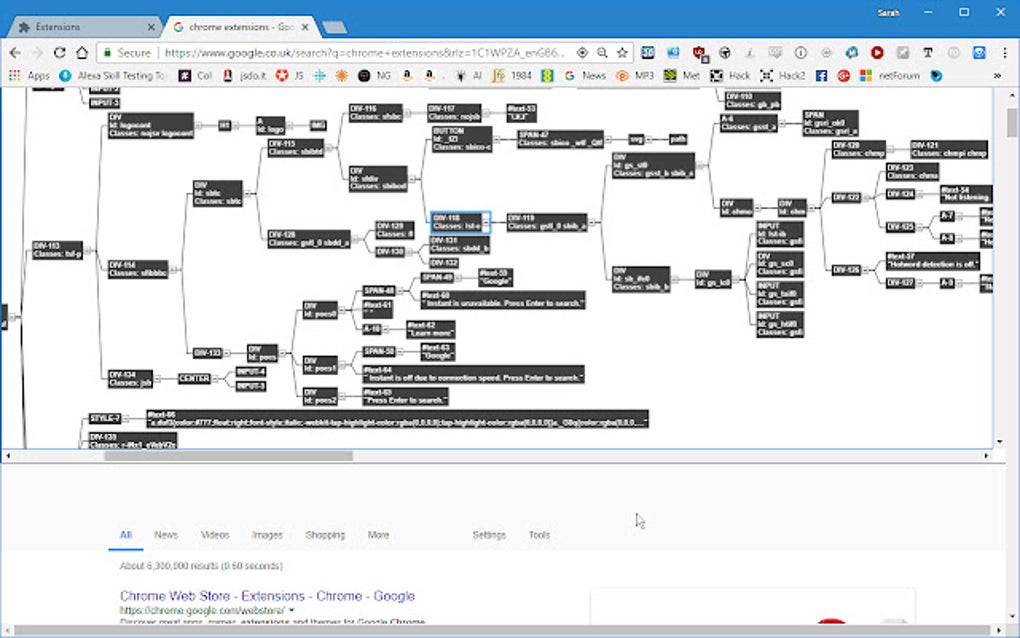
Task: Open Facebook from its bookmarks bar icon
Action: (821, 75)
